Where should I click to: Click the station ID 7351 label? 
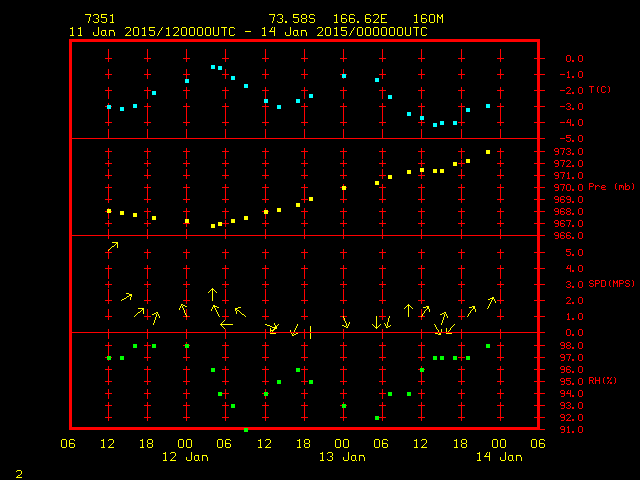click(100, 19)
